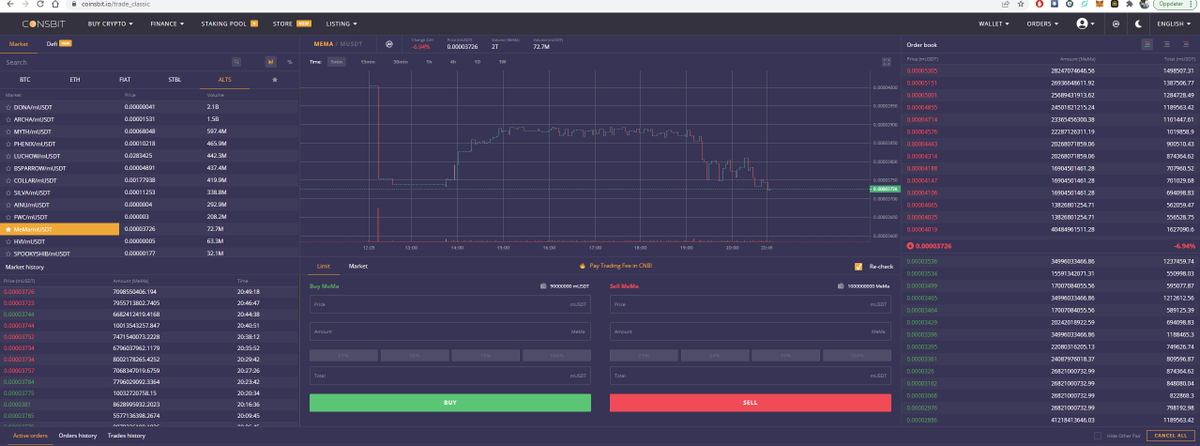Click the Sell MeMa wallet balance icon
Viewport: 1200px width, 446px height.
(x=843, y=286)
